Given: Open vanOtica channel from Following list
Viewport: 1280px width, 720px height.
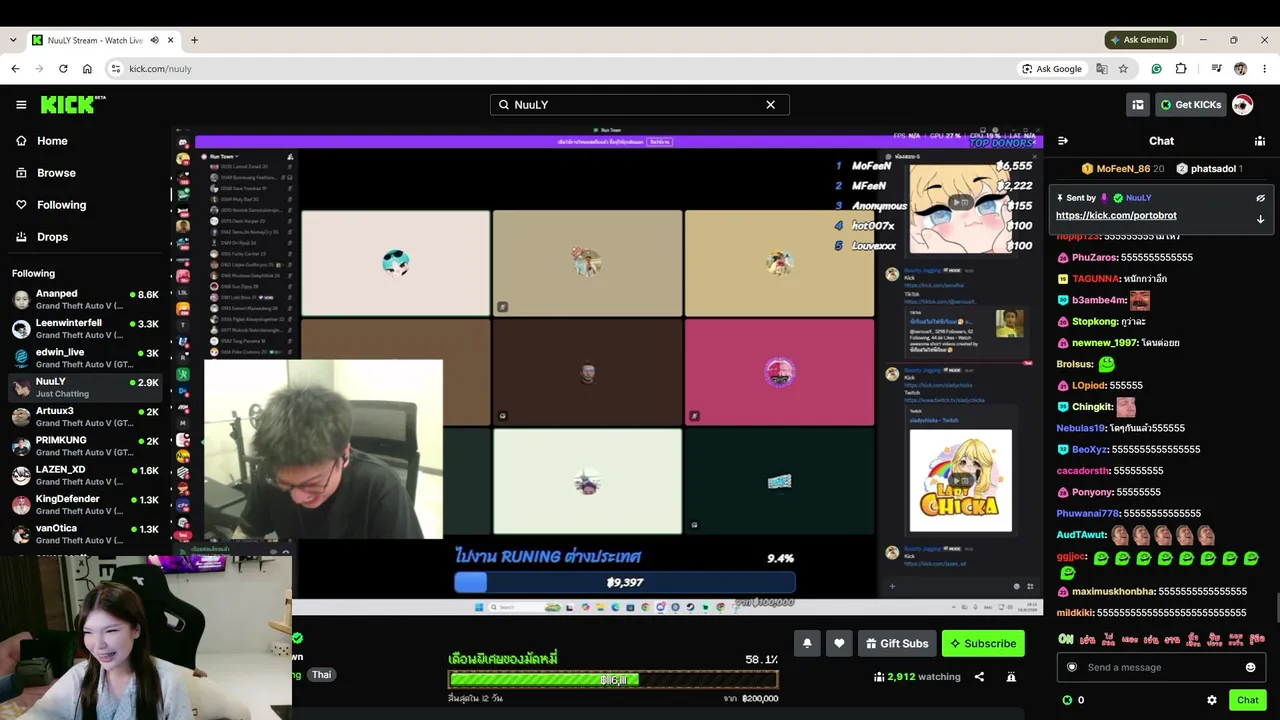Looking at the screenshot, I should click(85, 534).
